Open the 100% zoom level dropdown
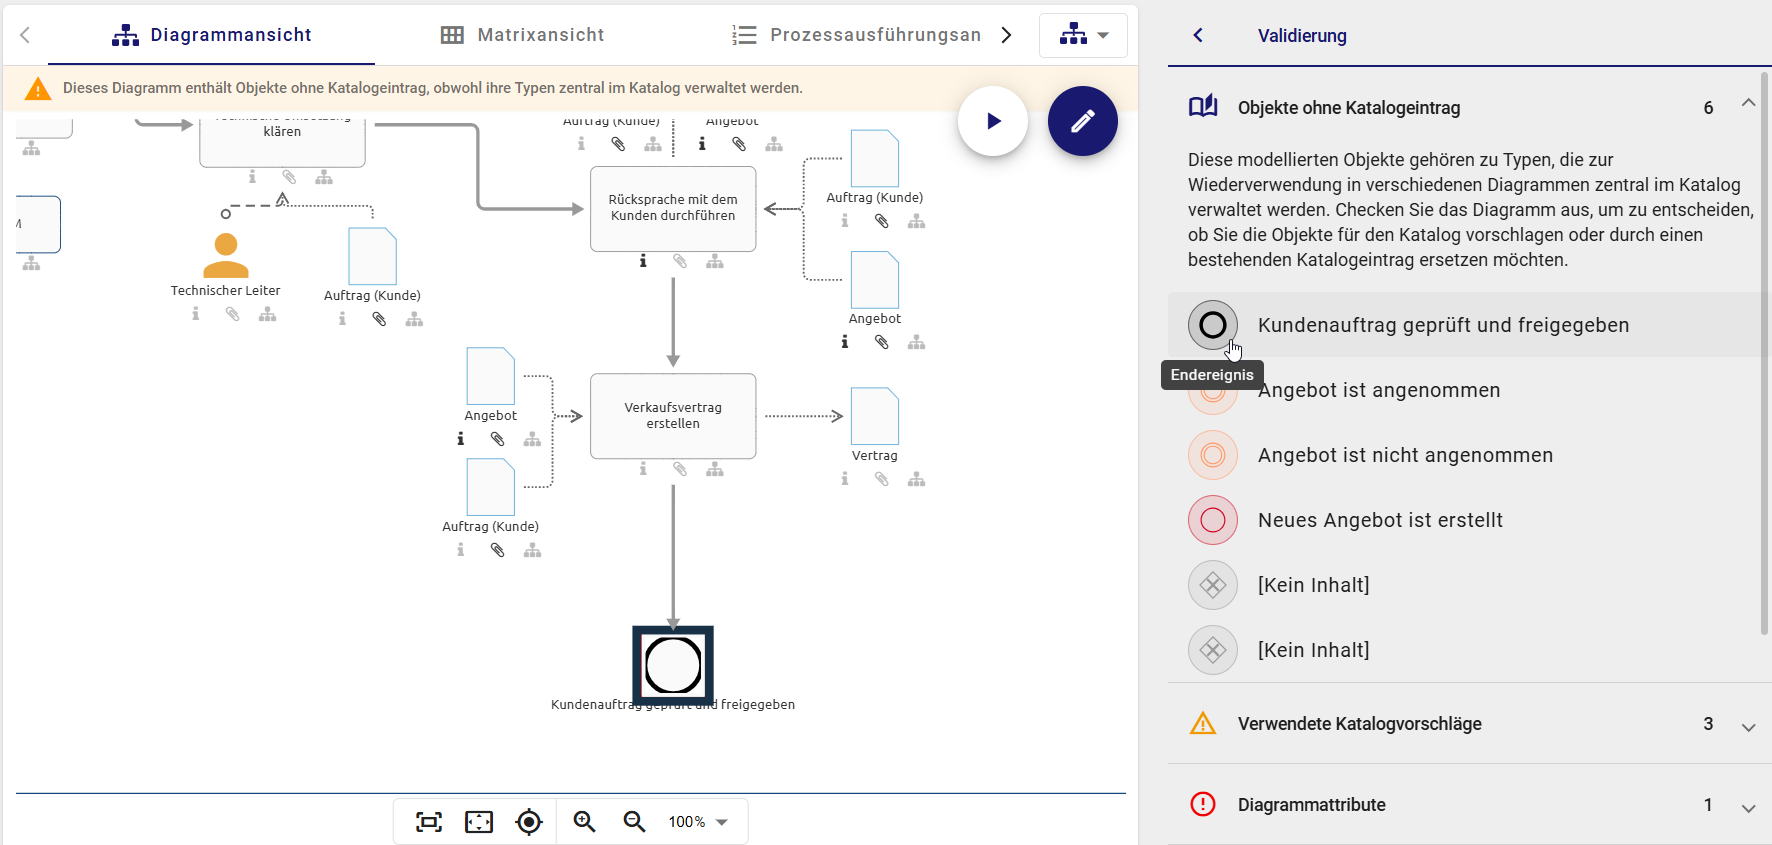The width and height of the screenshot is (1772, 845). coord(698,822)
